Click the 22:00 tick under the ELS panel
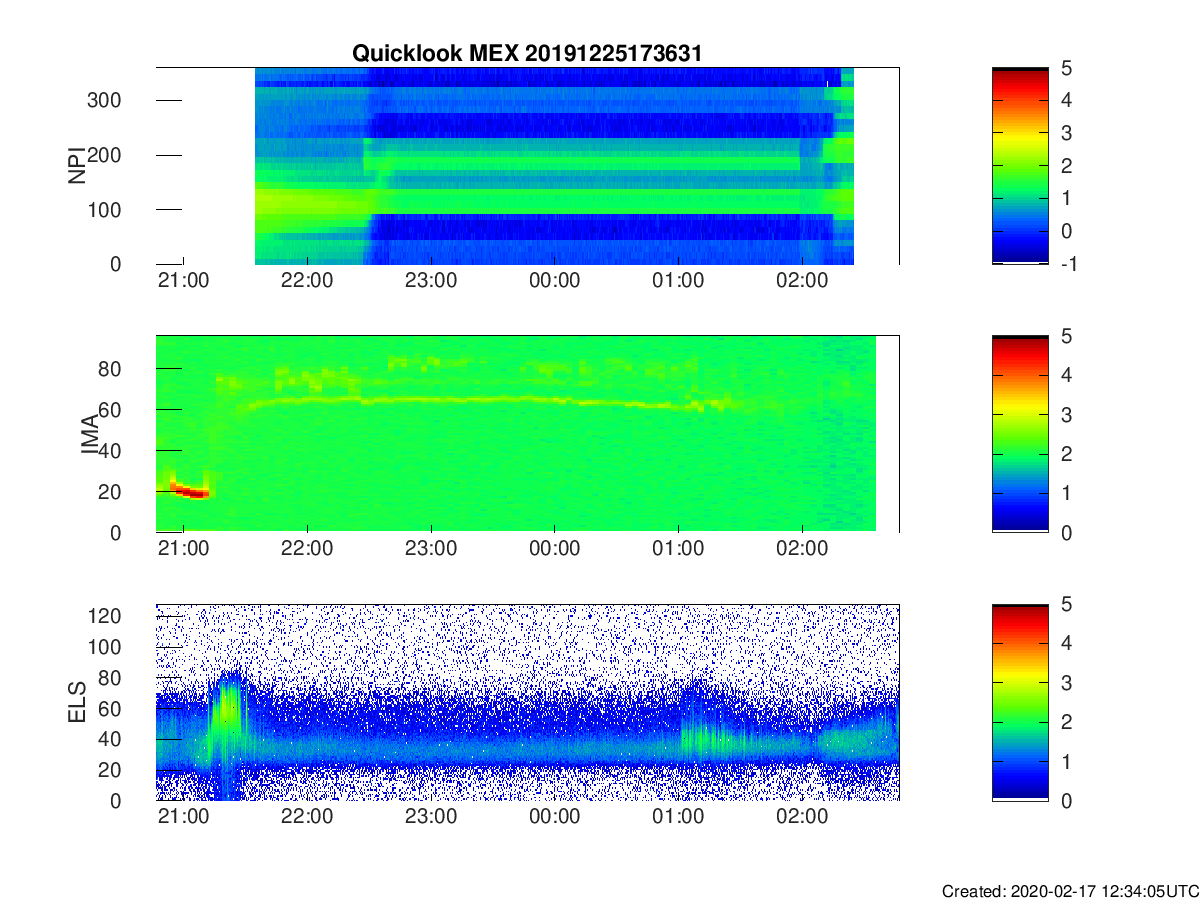 307,816
